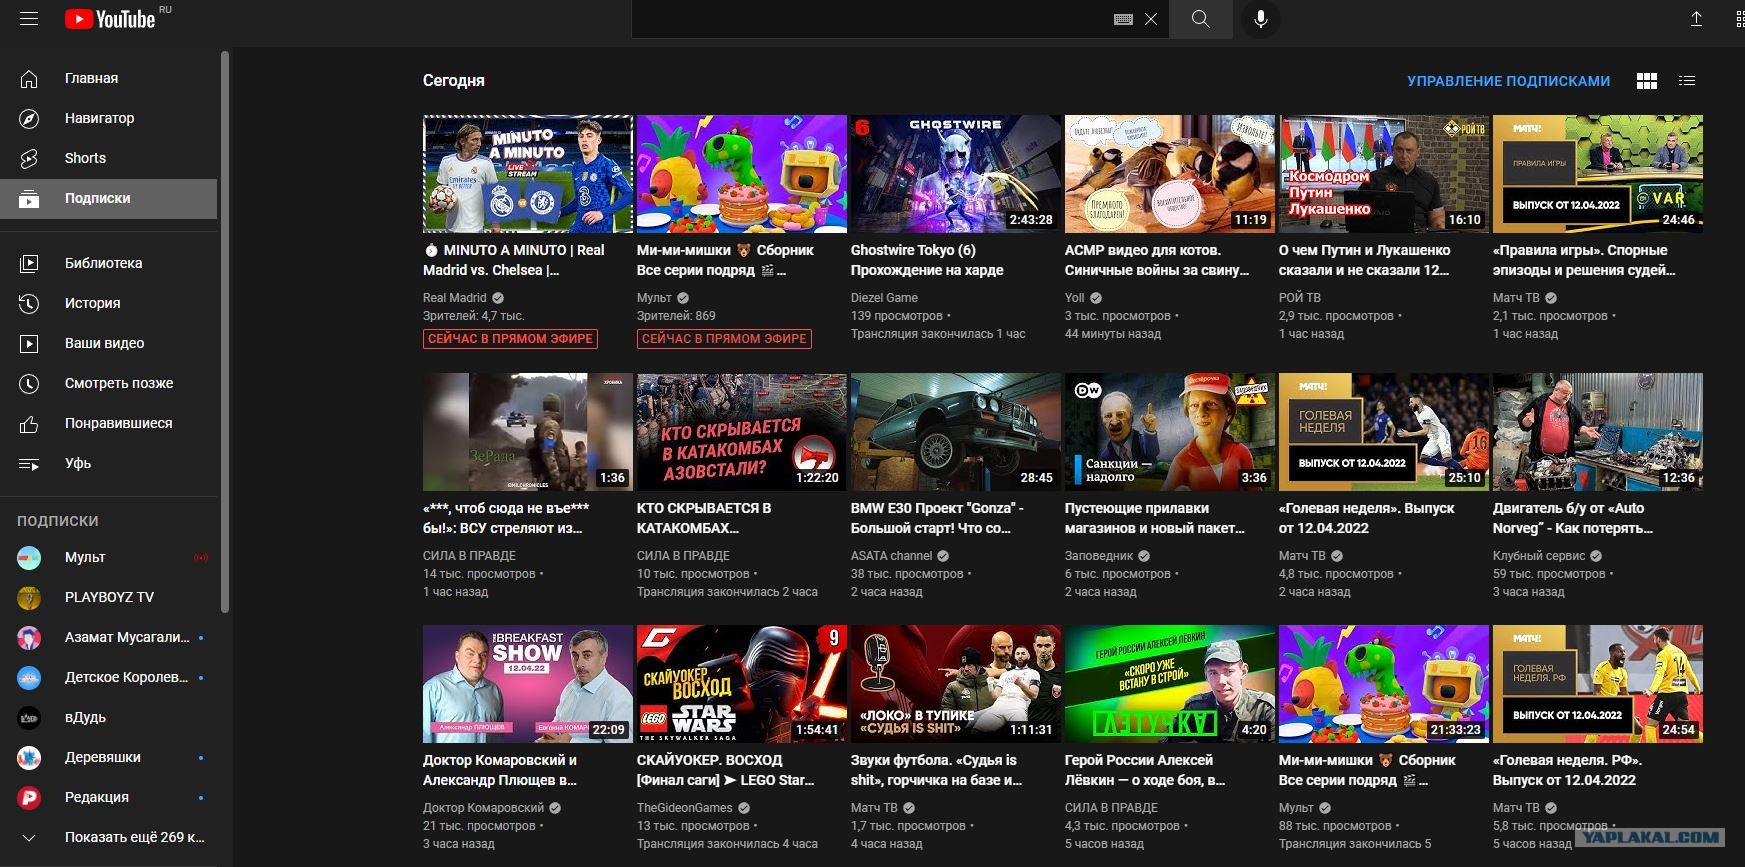
Task: Open live Ми-ми-мишки thumbnail with 869 viewers
Action: pos(742,174)
